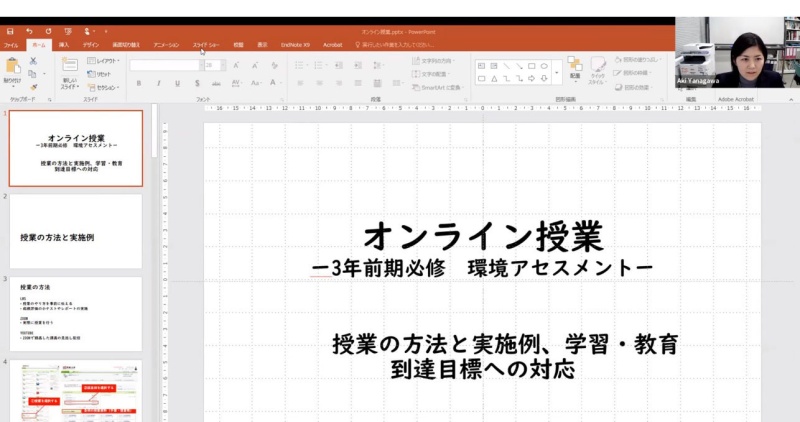Toggle right text alignment

pos(339,83)
